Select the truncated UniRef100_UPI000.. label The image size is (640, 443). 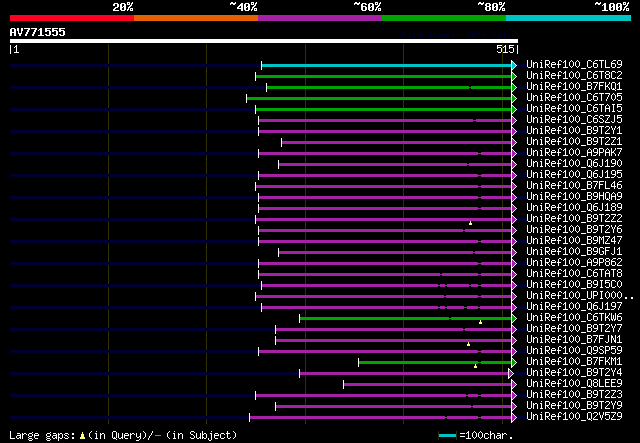(x=580, y=296)
